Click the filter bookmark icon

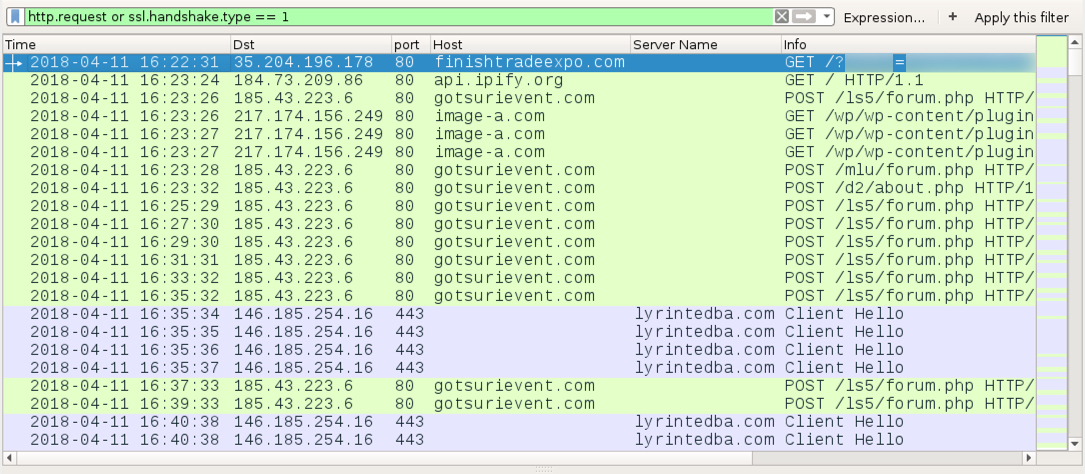[x=16, y=17]
